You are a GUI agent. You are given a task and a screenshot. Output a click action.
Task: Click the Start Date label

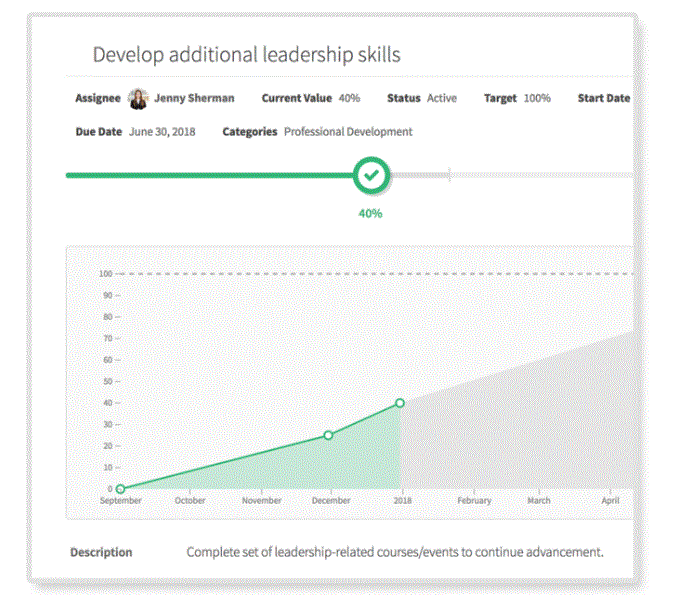click(x=604, y=98)
